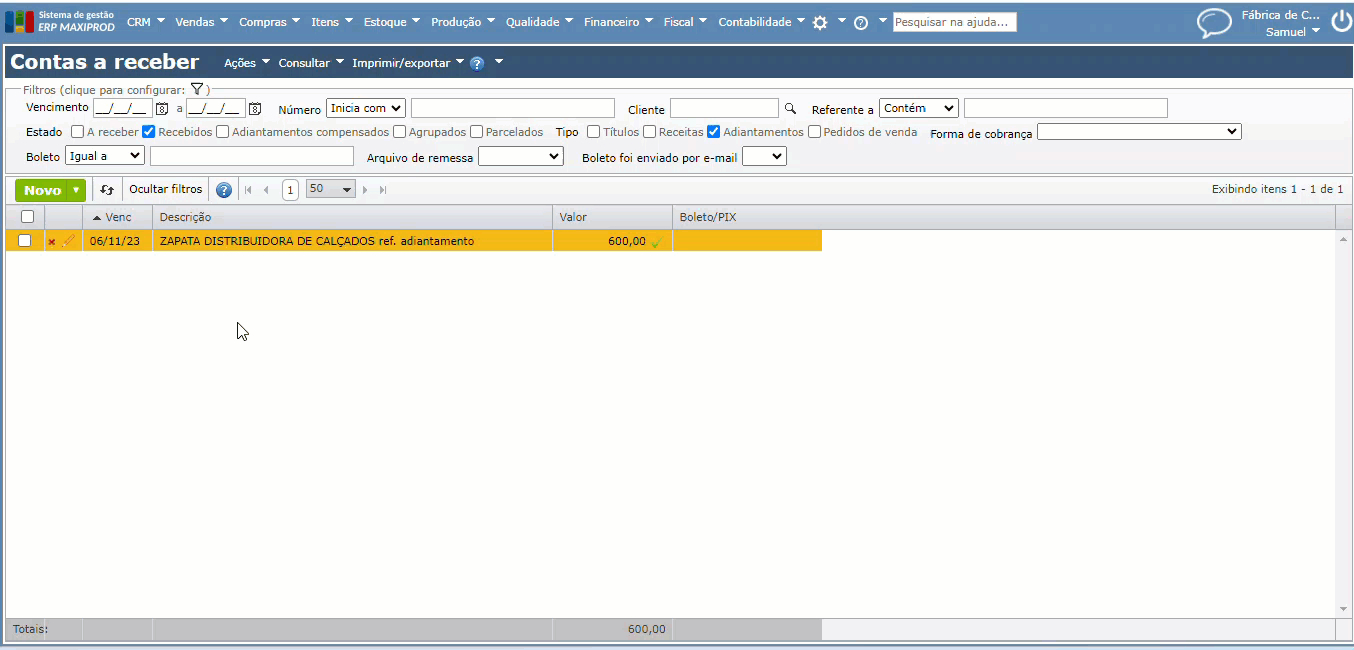Click the green checkmark beside 600,00
The width and height of the screenshot is (1354, 650).
click(656, 242)
